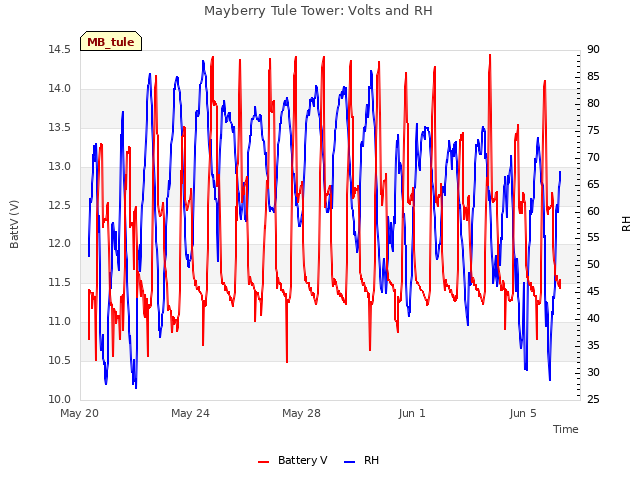Viewport: 640px width, 480px height.
Task: Click the red Battery V legend swatch
Action: click(264, 462)
